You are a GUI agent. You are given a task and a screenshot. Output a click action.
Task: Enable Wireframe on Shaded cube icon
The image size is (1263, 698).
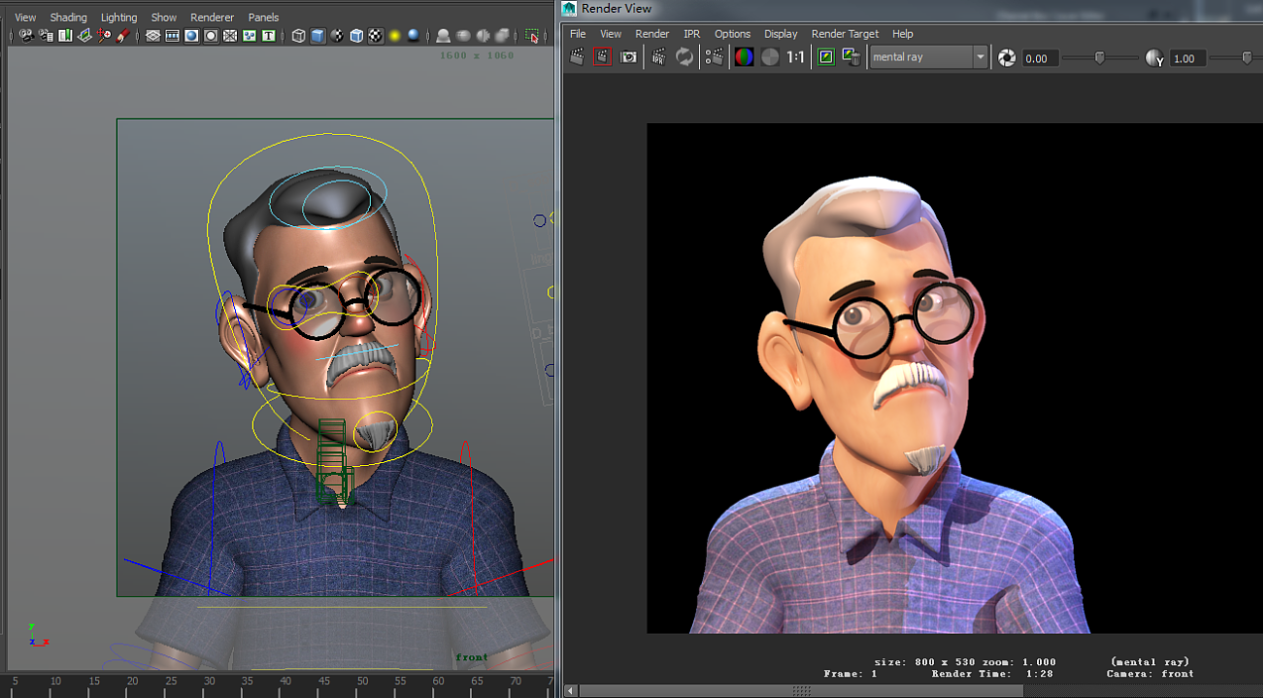(x=356, y=36)
